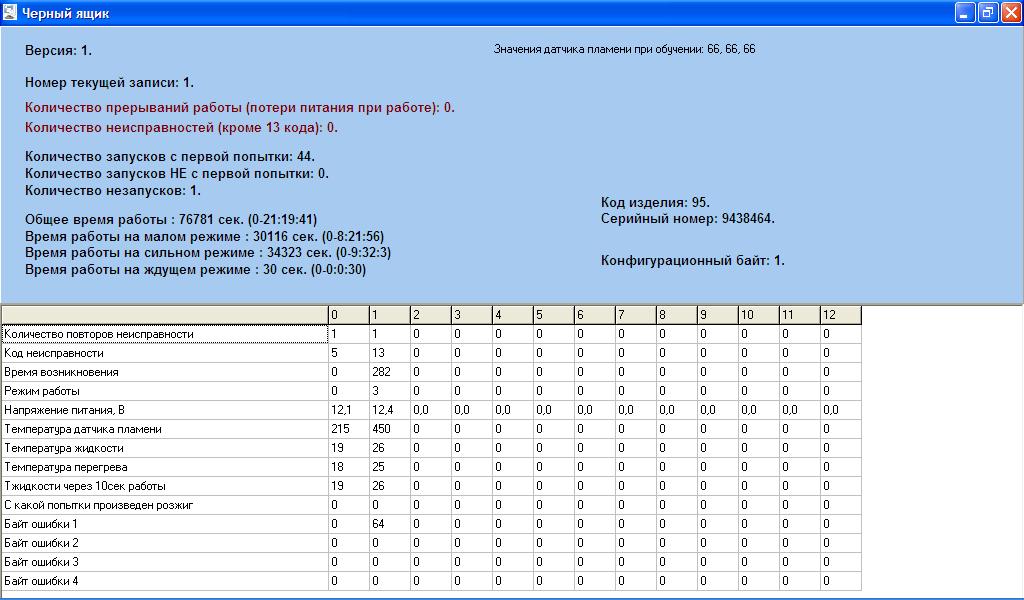Select the 'Байт ошибки 1' row label
The width and height of the screenshot is (1024, 600).
[165, 524]
